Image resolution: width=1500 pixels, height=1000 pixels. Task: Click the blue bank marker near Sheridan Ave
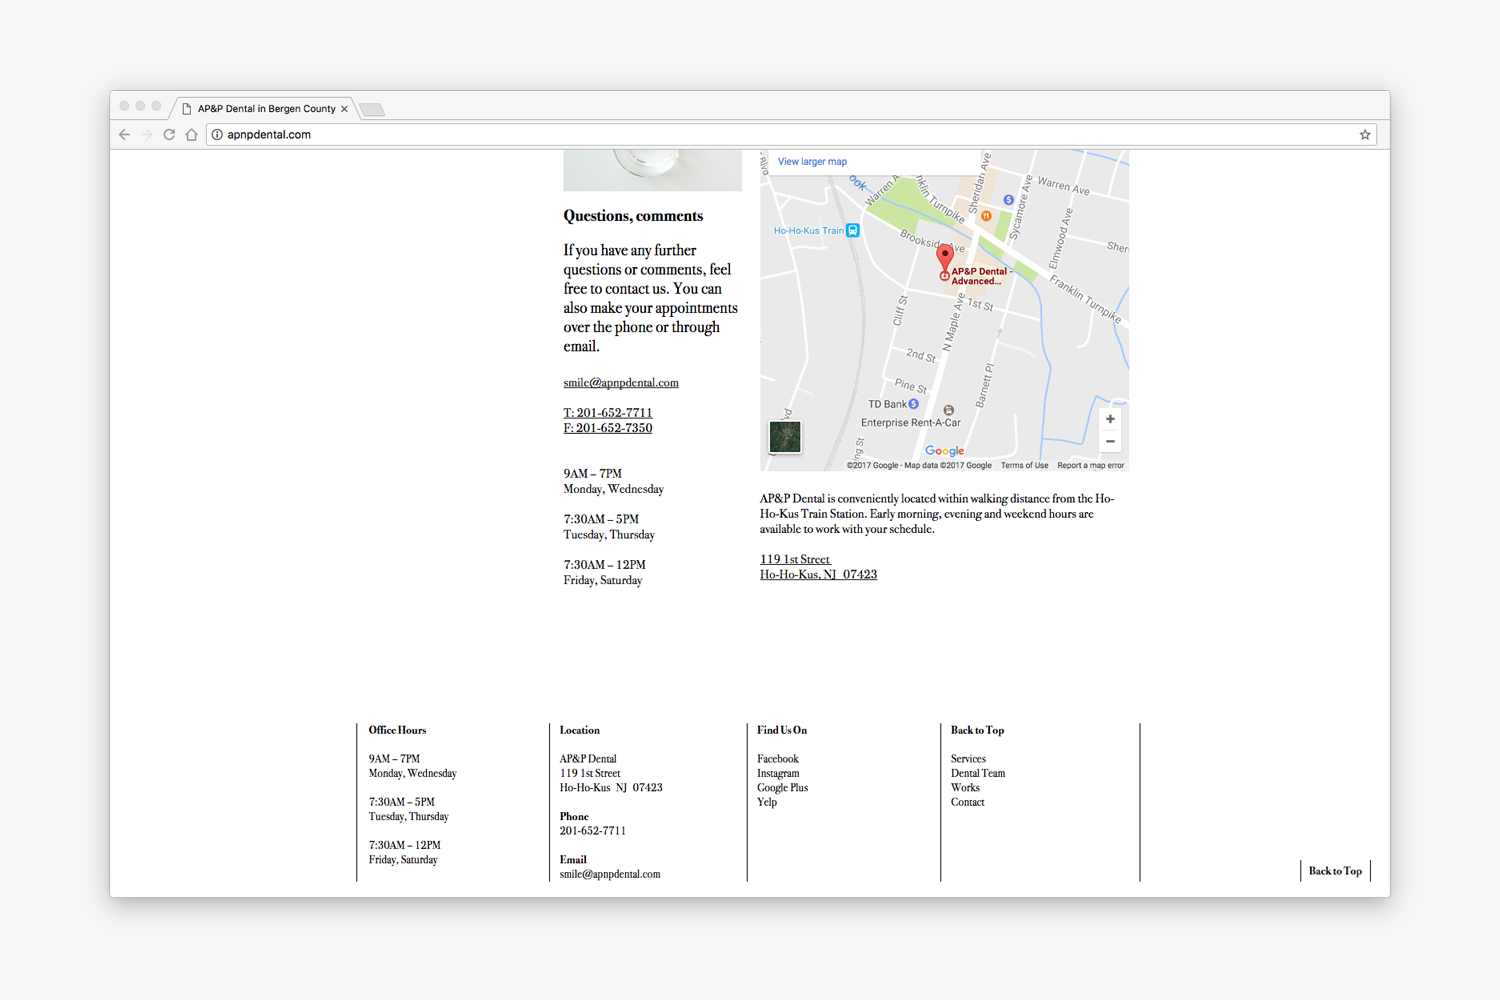pyautogui.click(x=1008, y=200)
